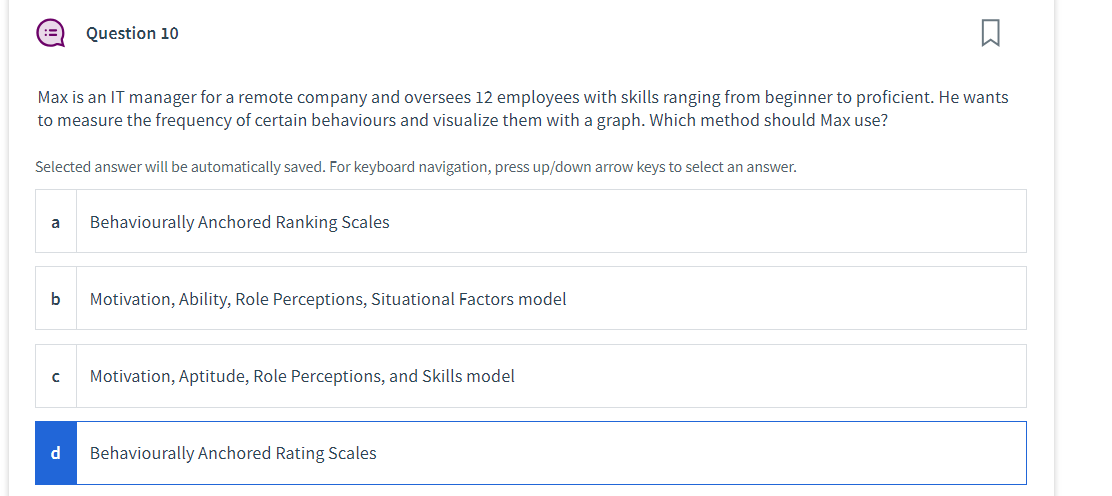Click the question sentence starting "Max is an IT manager"
Image resolution: width=1112 pixels, height=496 pixels.
coord(522,98)
